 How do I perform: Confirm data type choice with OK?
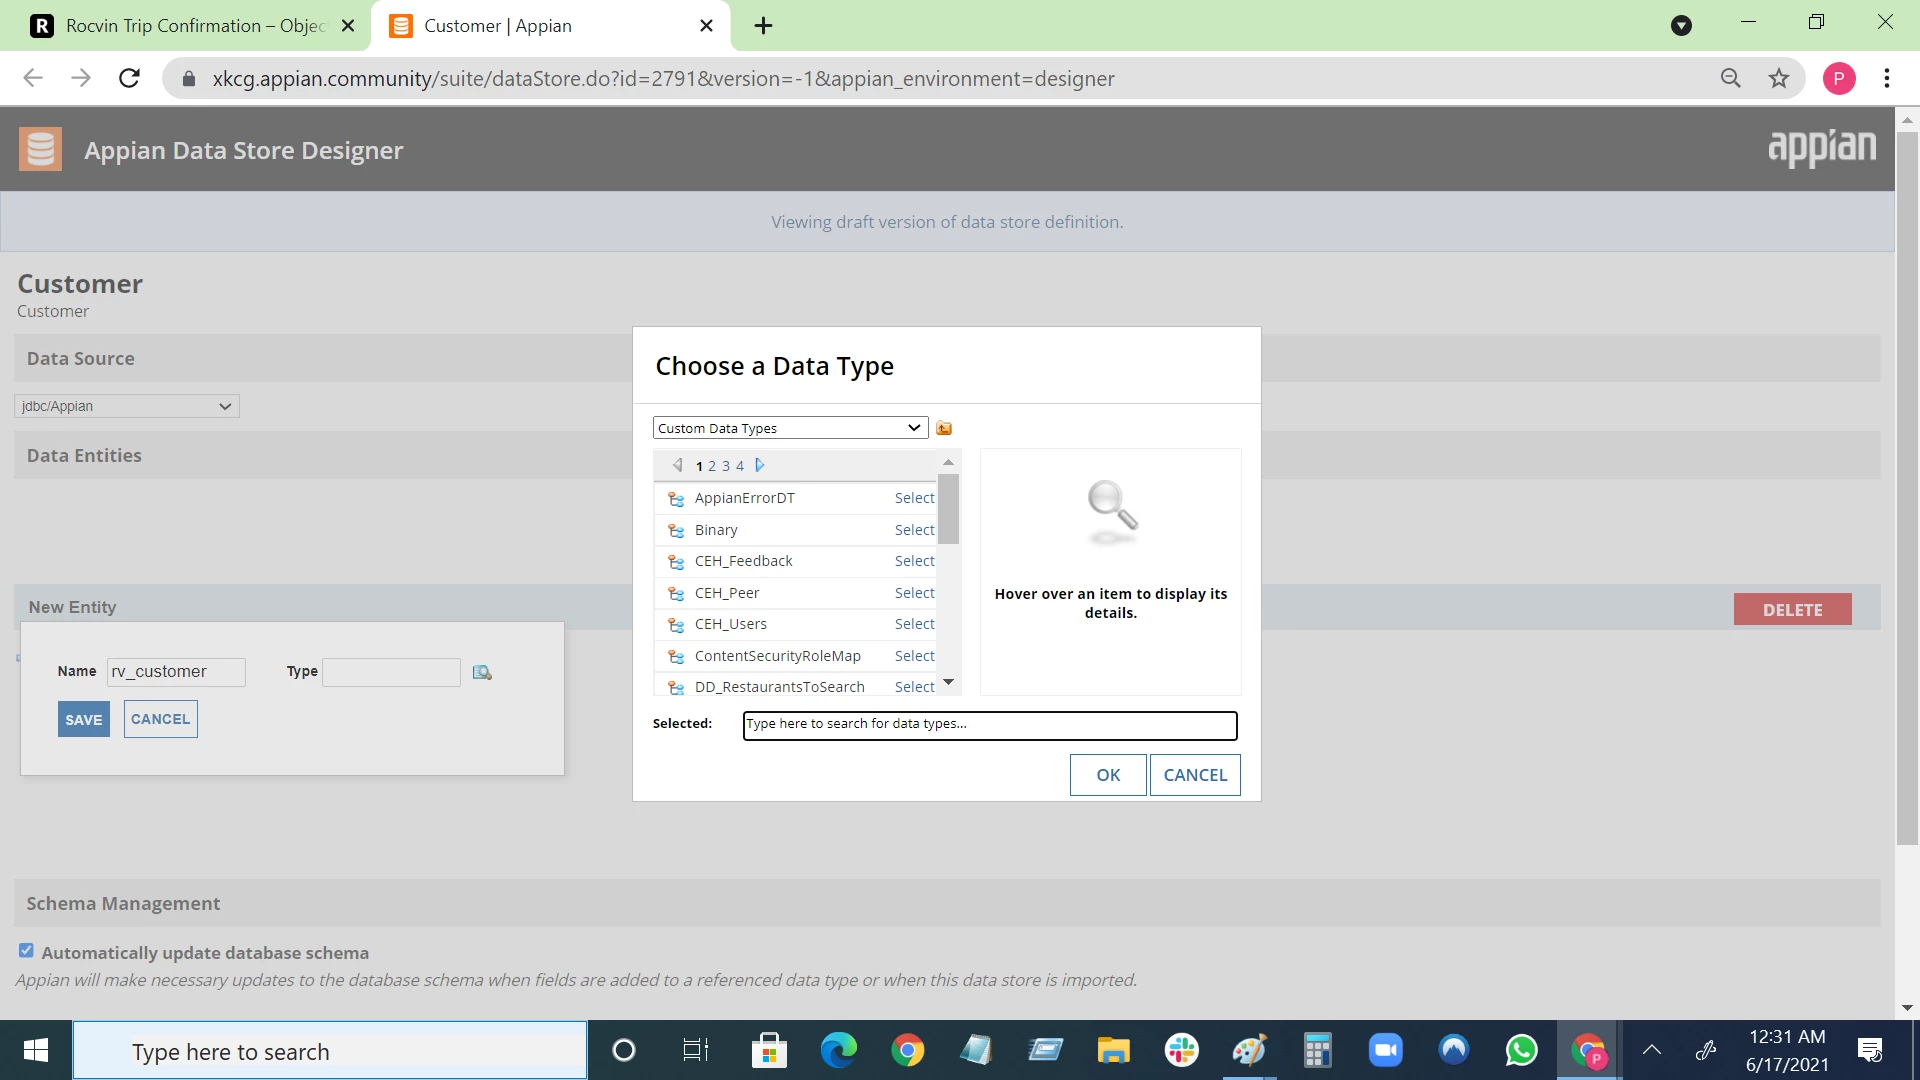coord(1108,775)
